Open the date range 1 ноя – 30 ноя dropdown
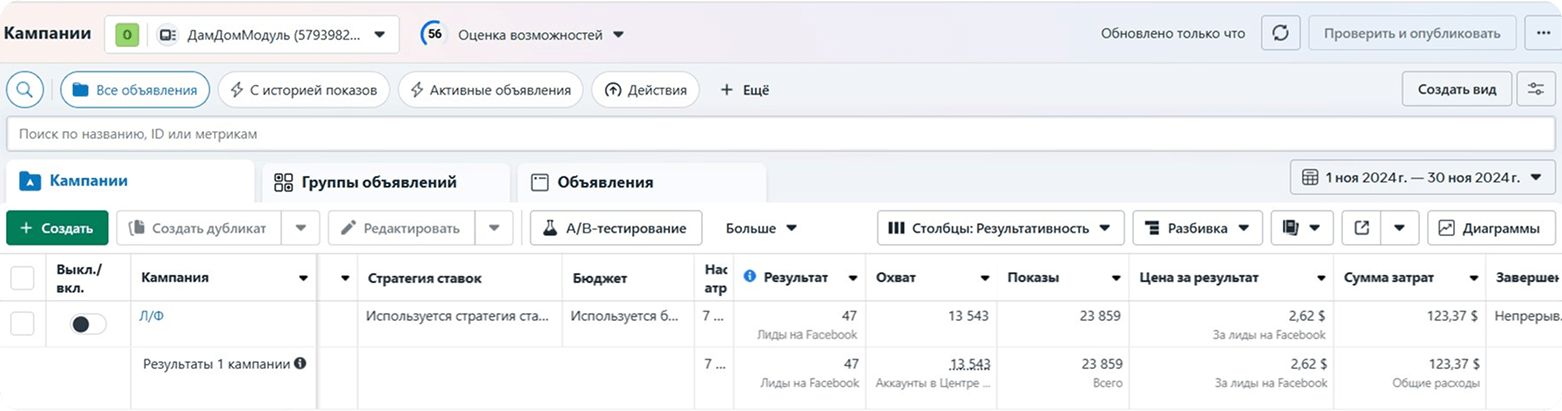Viewport: 1562px width, 411px height. [x=1422, y=178]
